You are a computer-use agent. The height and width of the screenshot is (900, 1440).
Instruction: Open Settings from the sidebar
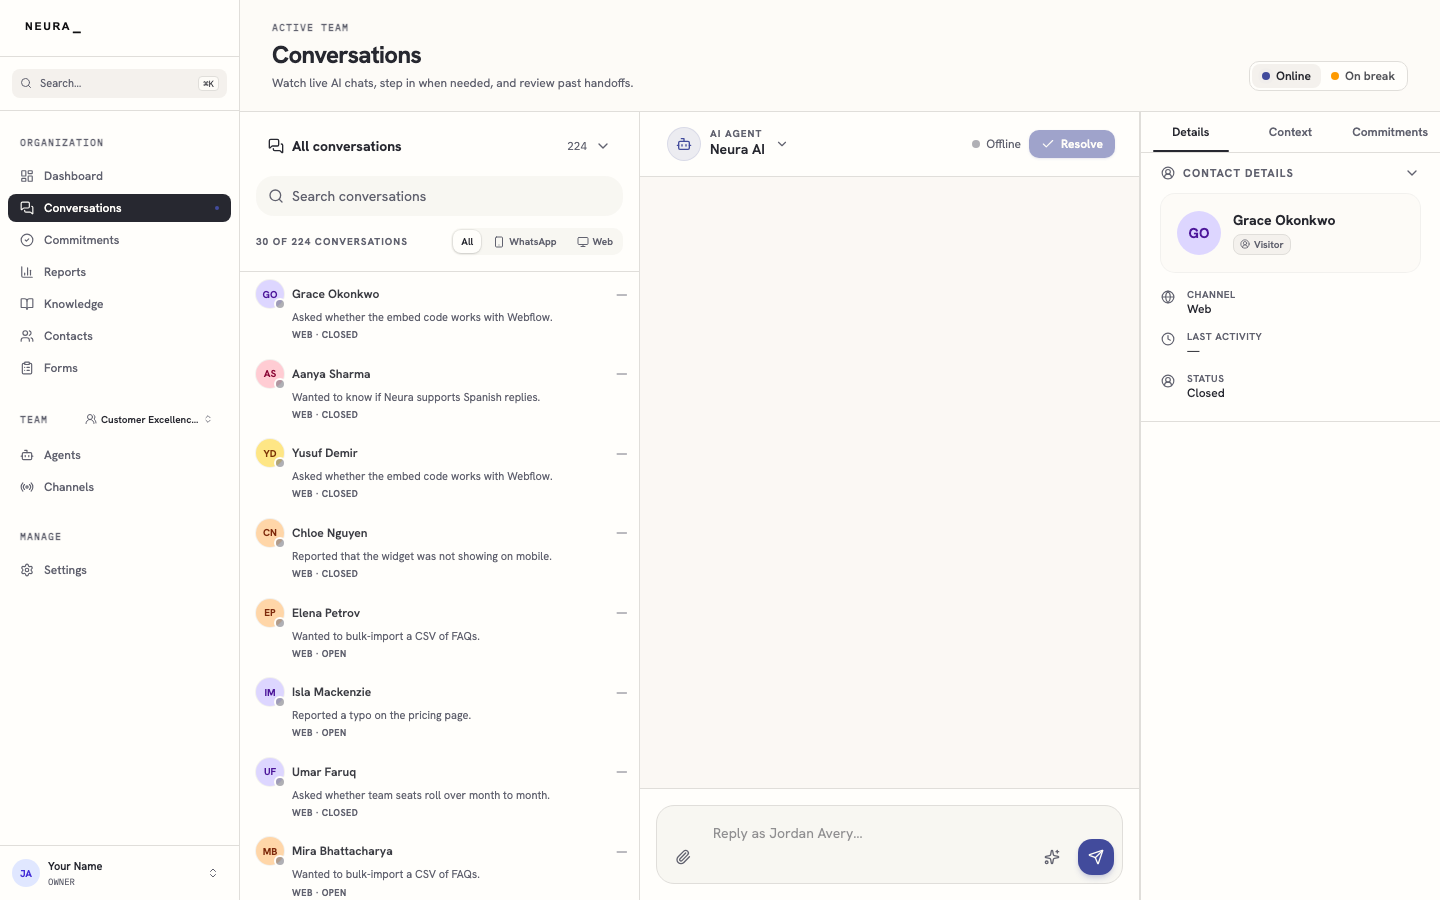pos(120,570)
